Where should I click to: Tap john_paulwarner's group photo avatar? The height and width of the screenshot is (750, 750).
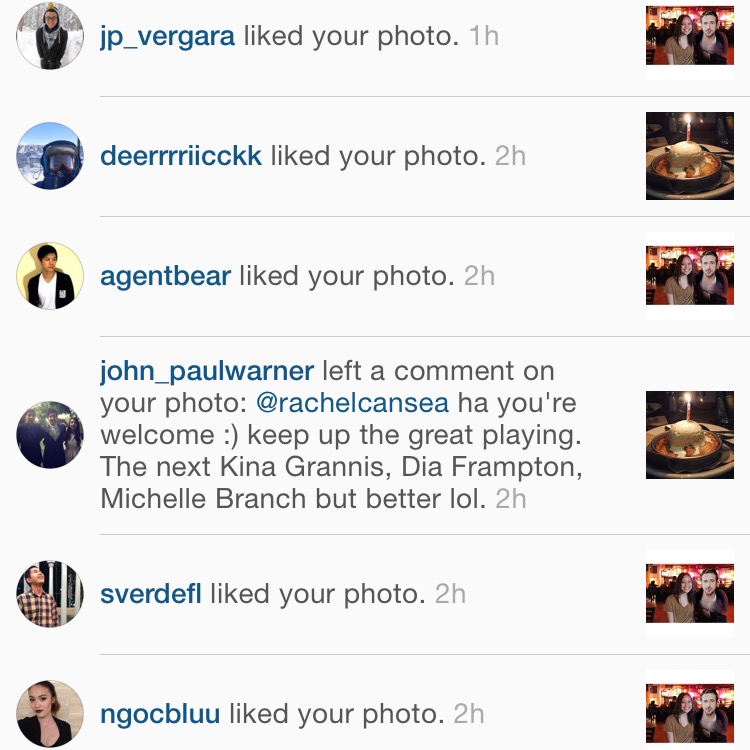[50, 435]
